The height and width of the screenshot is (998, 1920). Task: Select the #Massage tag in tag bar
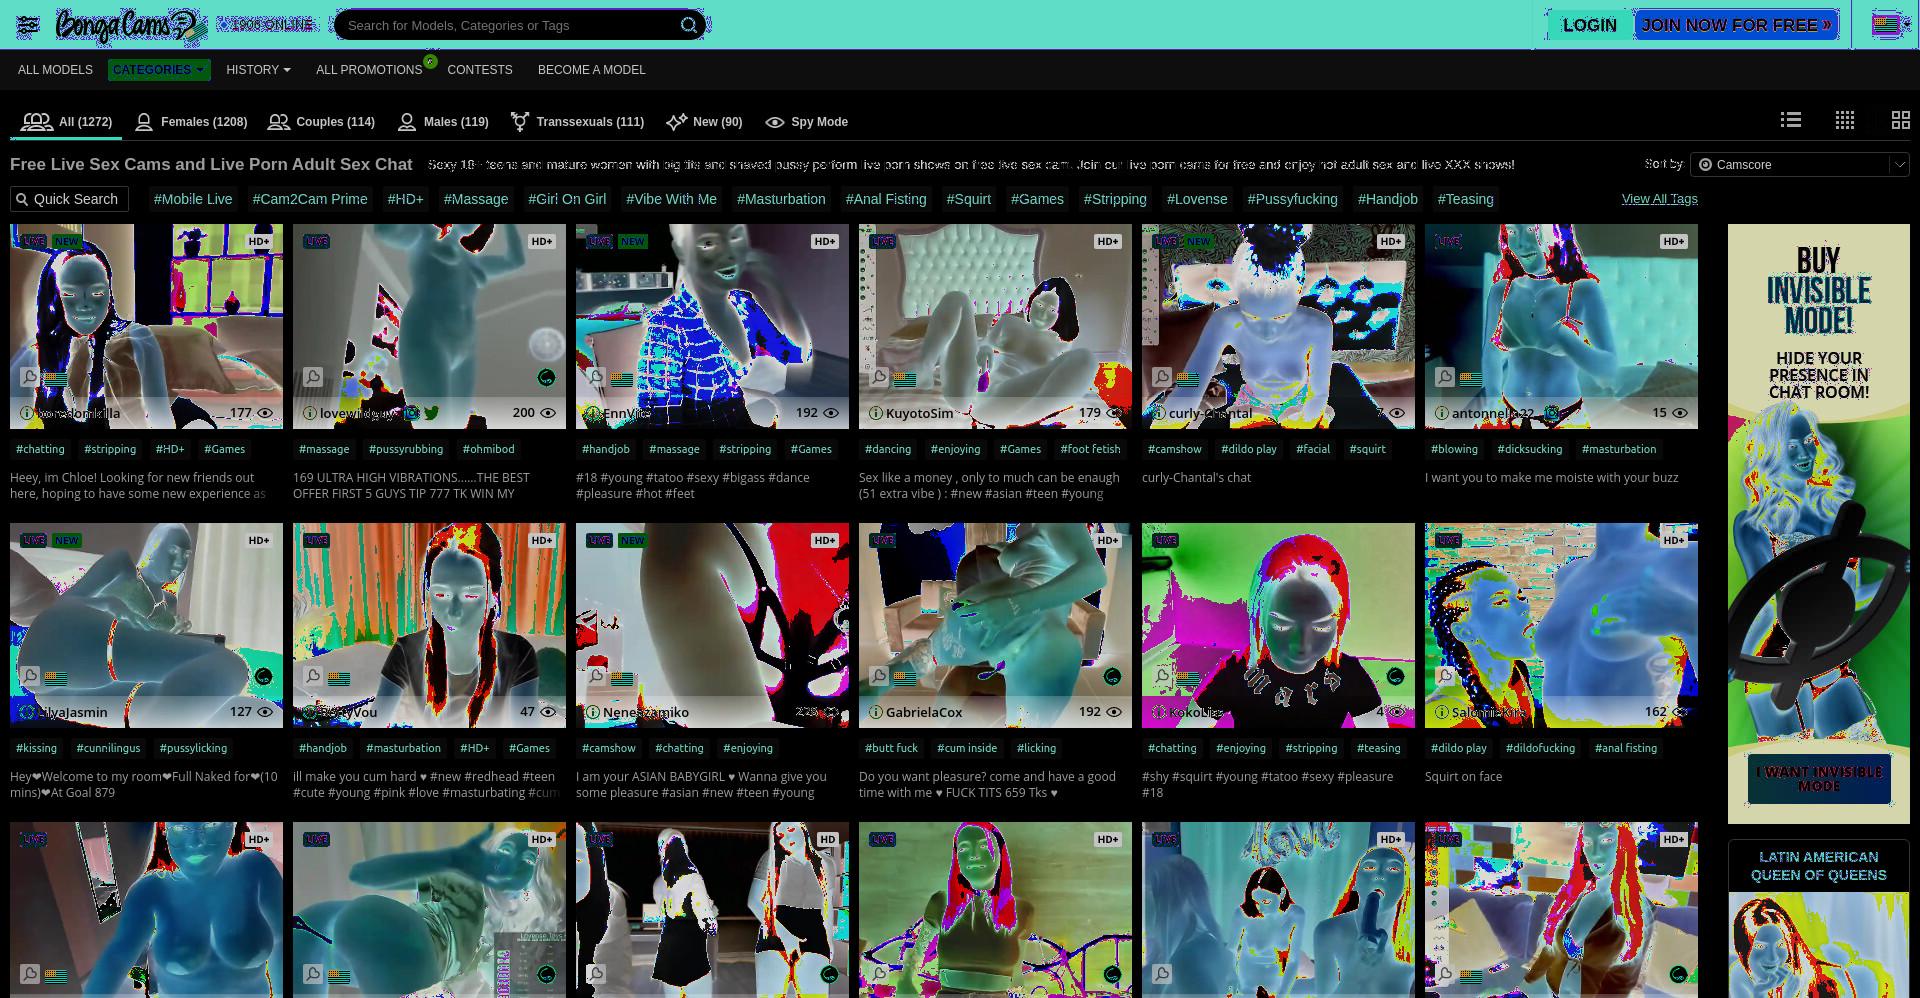476,199
